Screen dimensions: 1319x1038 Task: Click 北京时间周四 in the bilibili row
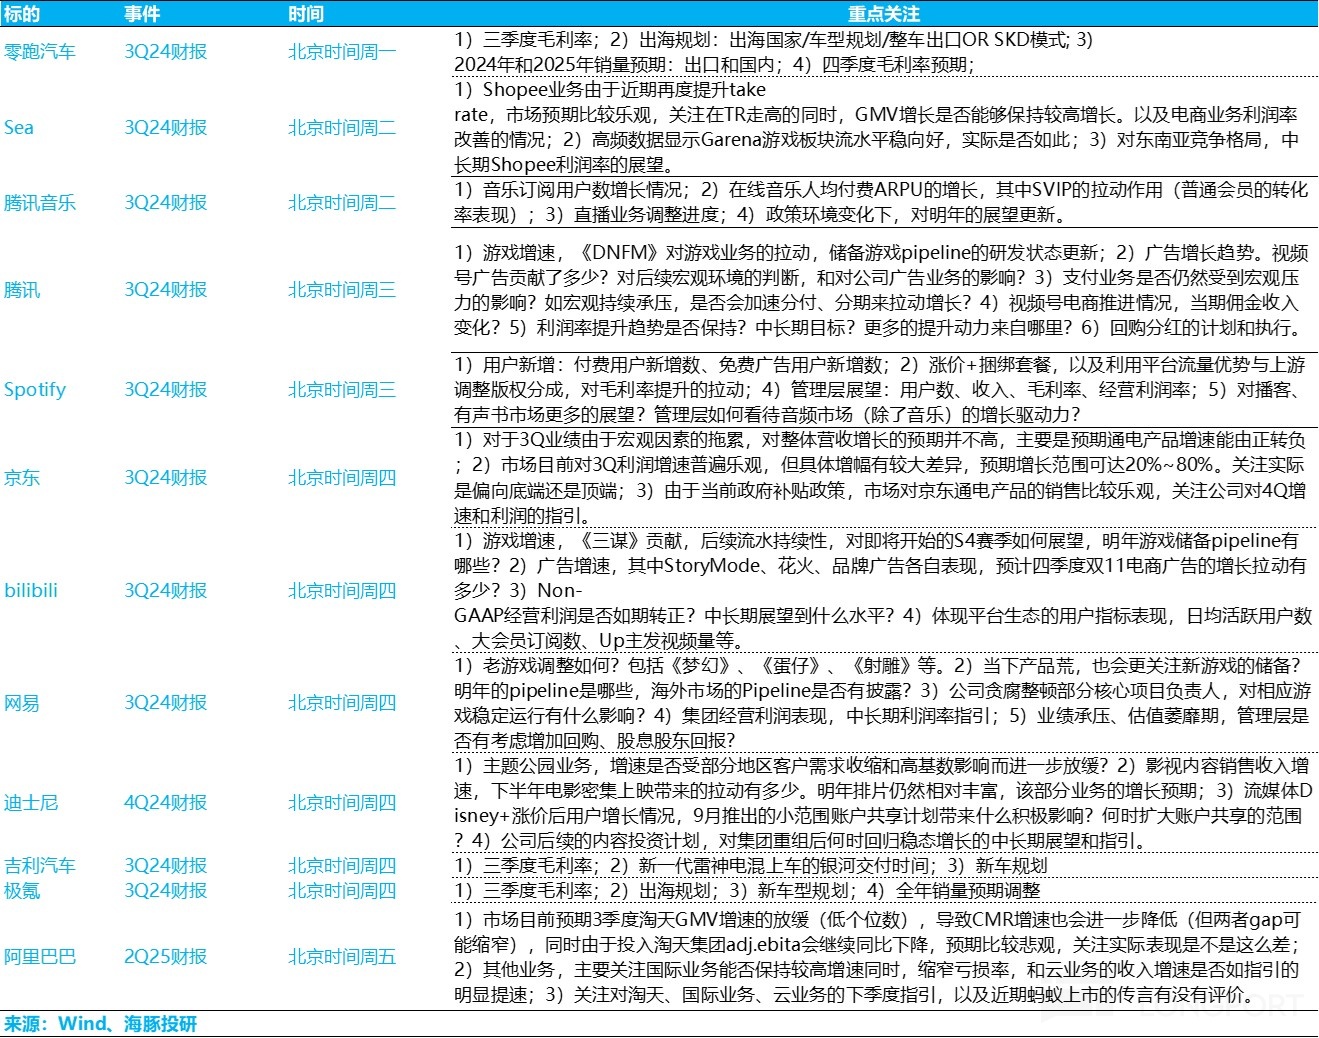[342, 590]
